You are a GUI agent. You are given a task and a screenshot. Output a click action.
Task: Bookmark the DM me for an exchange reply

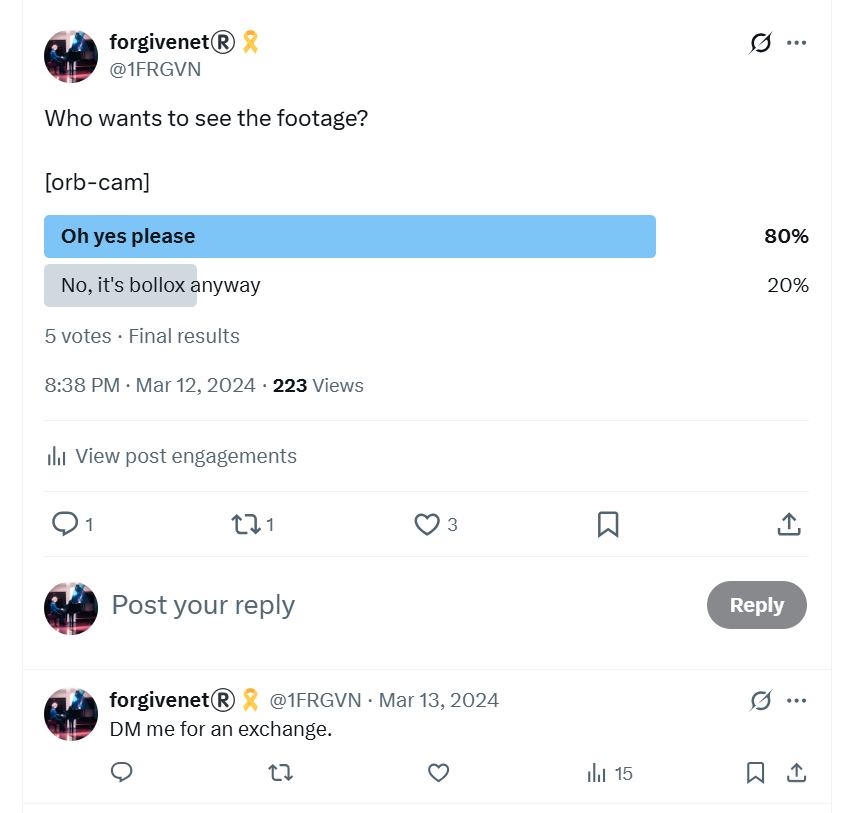click(x=755, y=773)
